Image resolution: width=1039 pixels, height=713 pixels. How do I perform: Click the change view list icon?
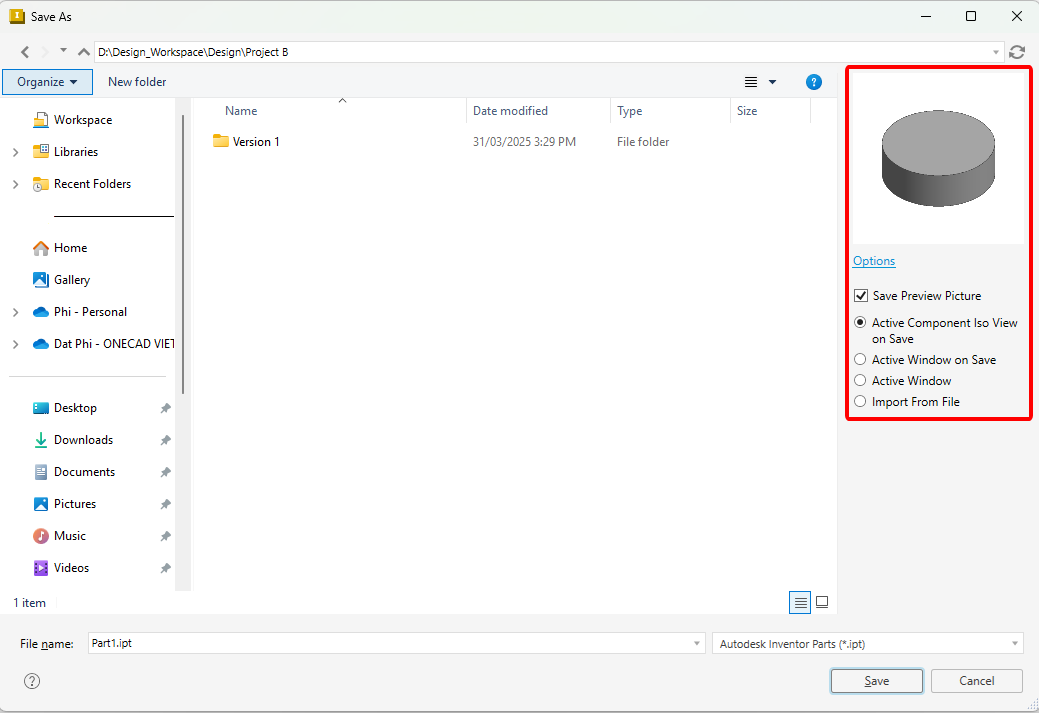751,82
